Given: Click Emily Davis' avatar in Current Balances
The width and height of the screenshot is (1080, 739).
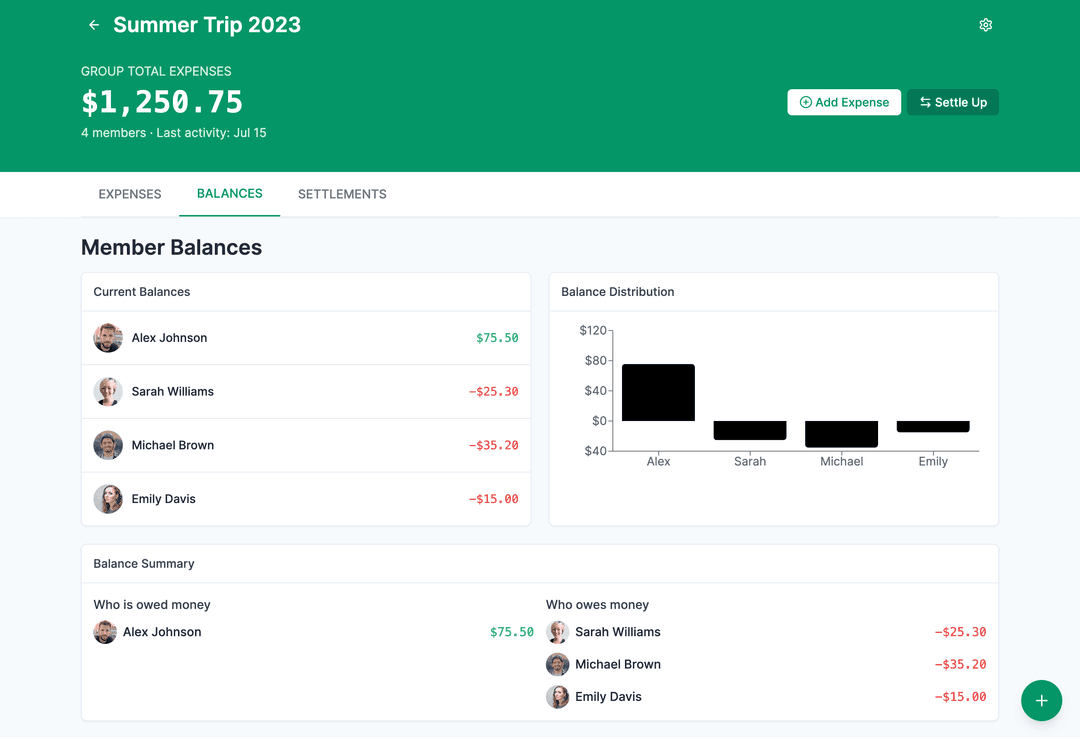Looking at the screenshot, I should click(108, 498).
